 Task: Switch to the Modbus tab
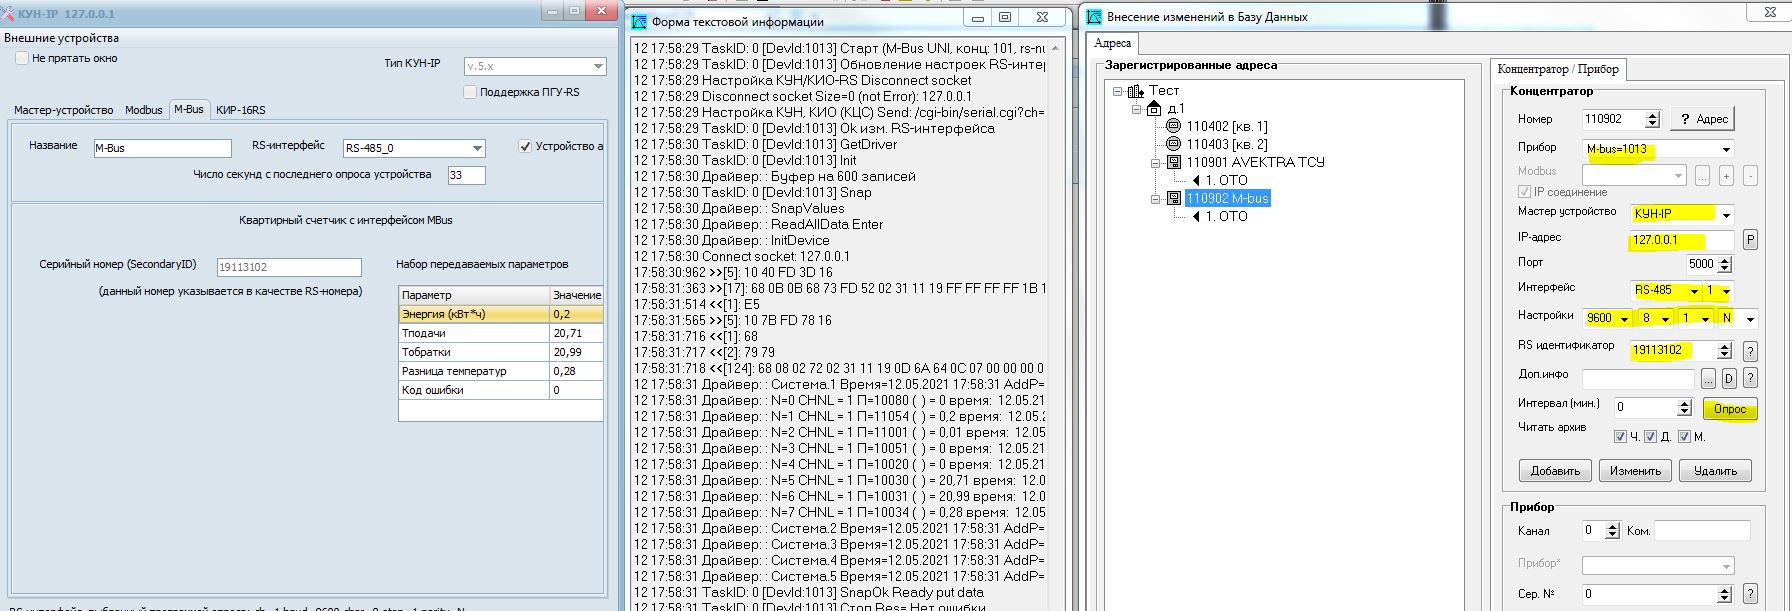(x=143, y=110)
